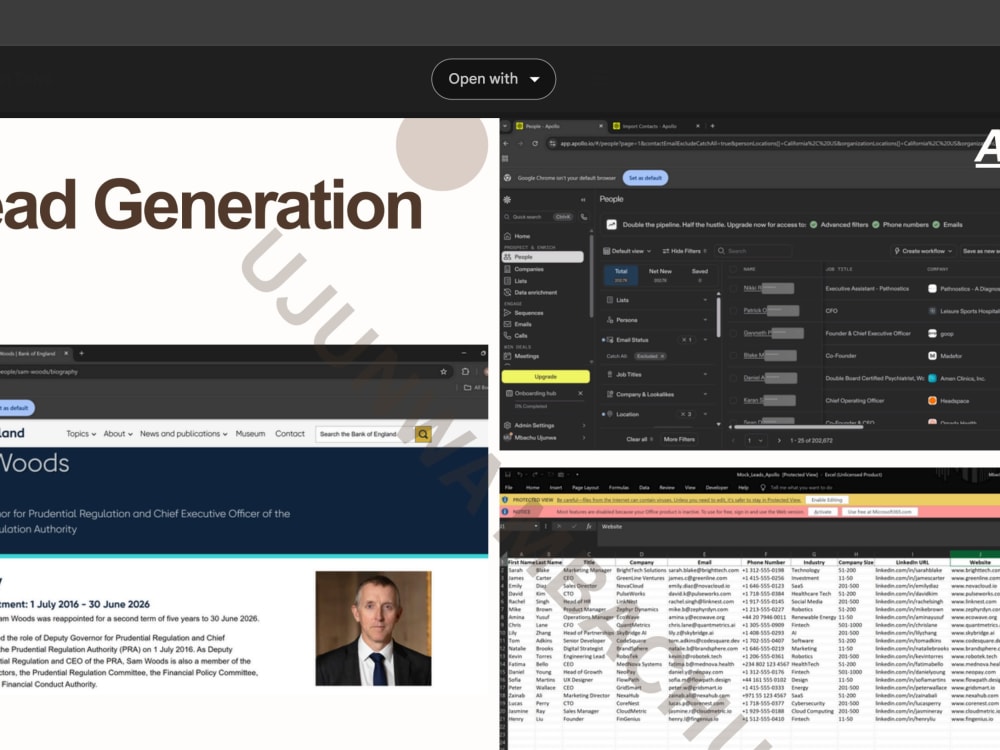This screenshot has height=750, width=1000.
Task: Click the 'Search the Bank of England' field
Action: click(365, 434)
